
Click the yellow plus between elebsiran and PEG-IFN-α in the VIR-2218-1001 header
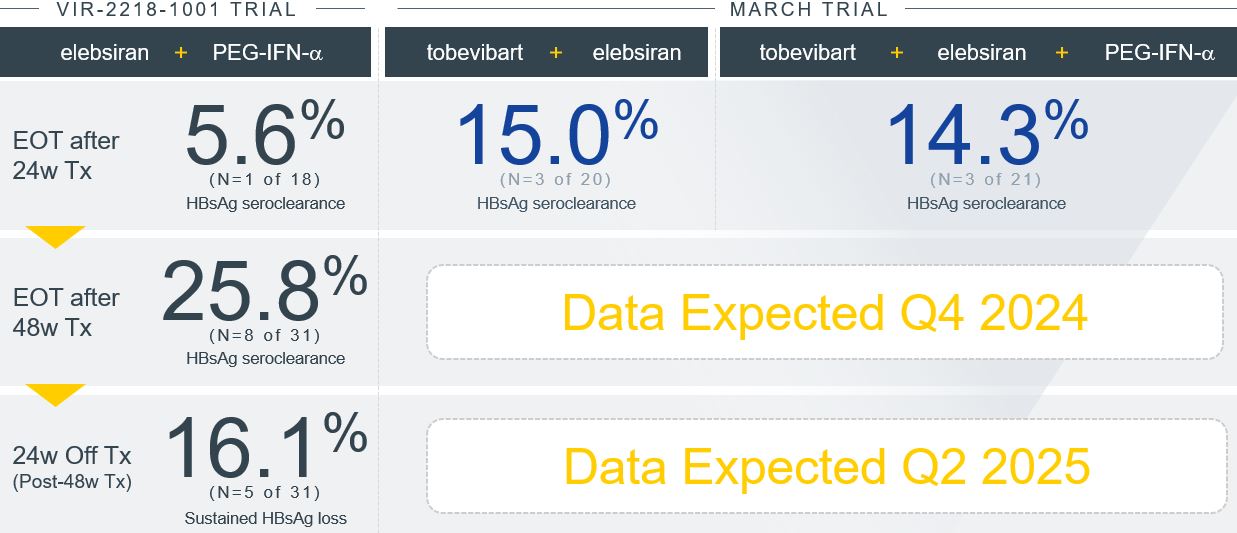[181, 53]
